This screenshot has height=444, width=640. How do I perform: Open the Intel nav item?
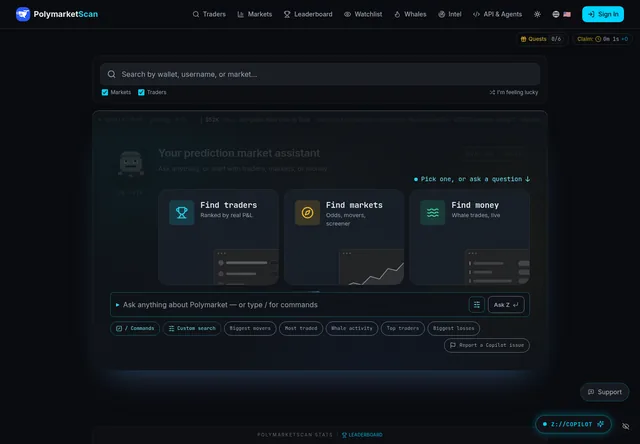(x=449, y=14)
